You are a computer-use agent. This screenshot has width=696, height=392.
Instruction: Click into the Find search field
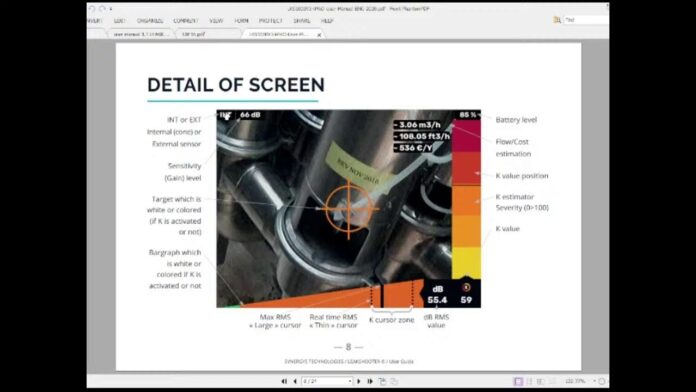[586, 20]
